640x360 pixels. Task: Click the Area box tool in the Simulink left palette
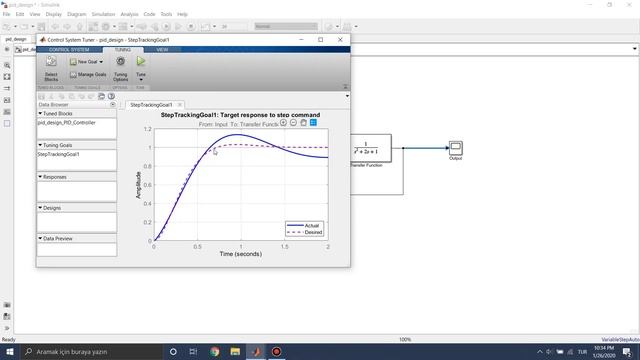click(7, 123)
